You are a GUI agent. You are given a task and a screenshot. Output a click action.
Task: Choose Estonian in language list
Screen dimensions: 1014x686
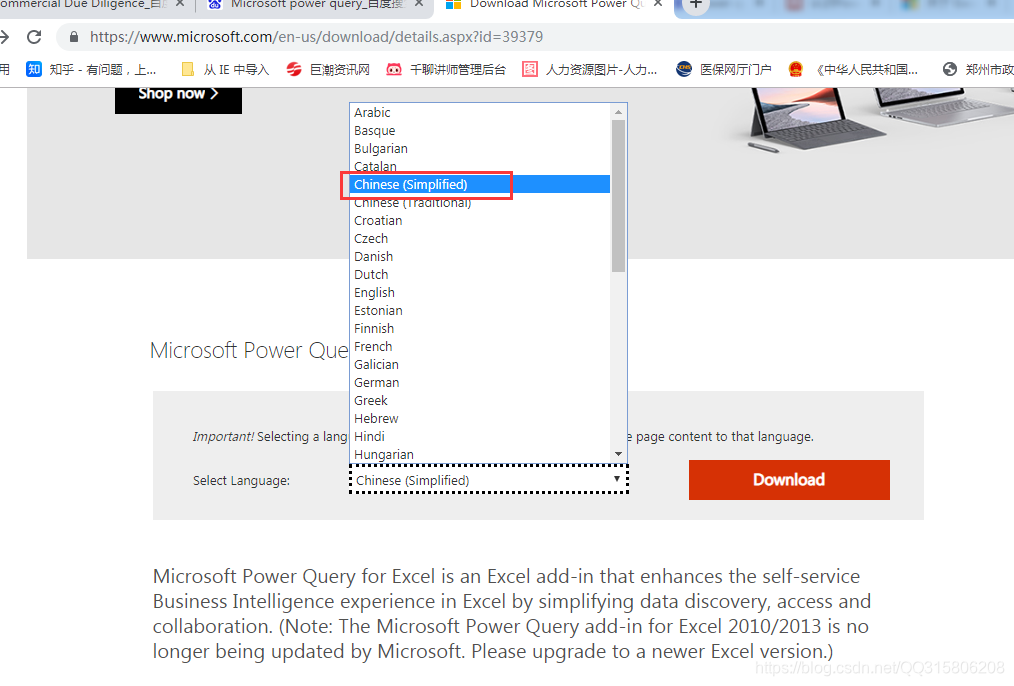tap(479, 311)
